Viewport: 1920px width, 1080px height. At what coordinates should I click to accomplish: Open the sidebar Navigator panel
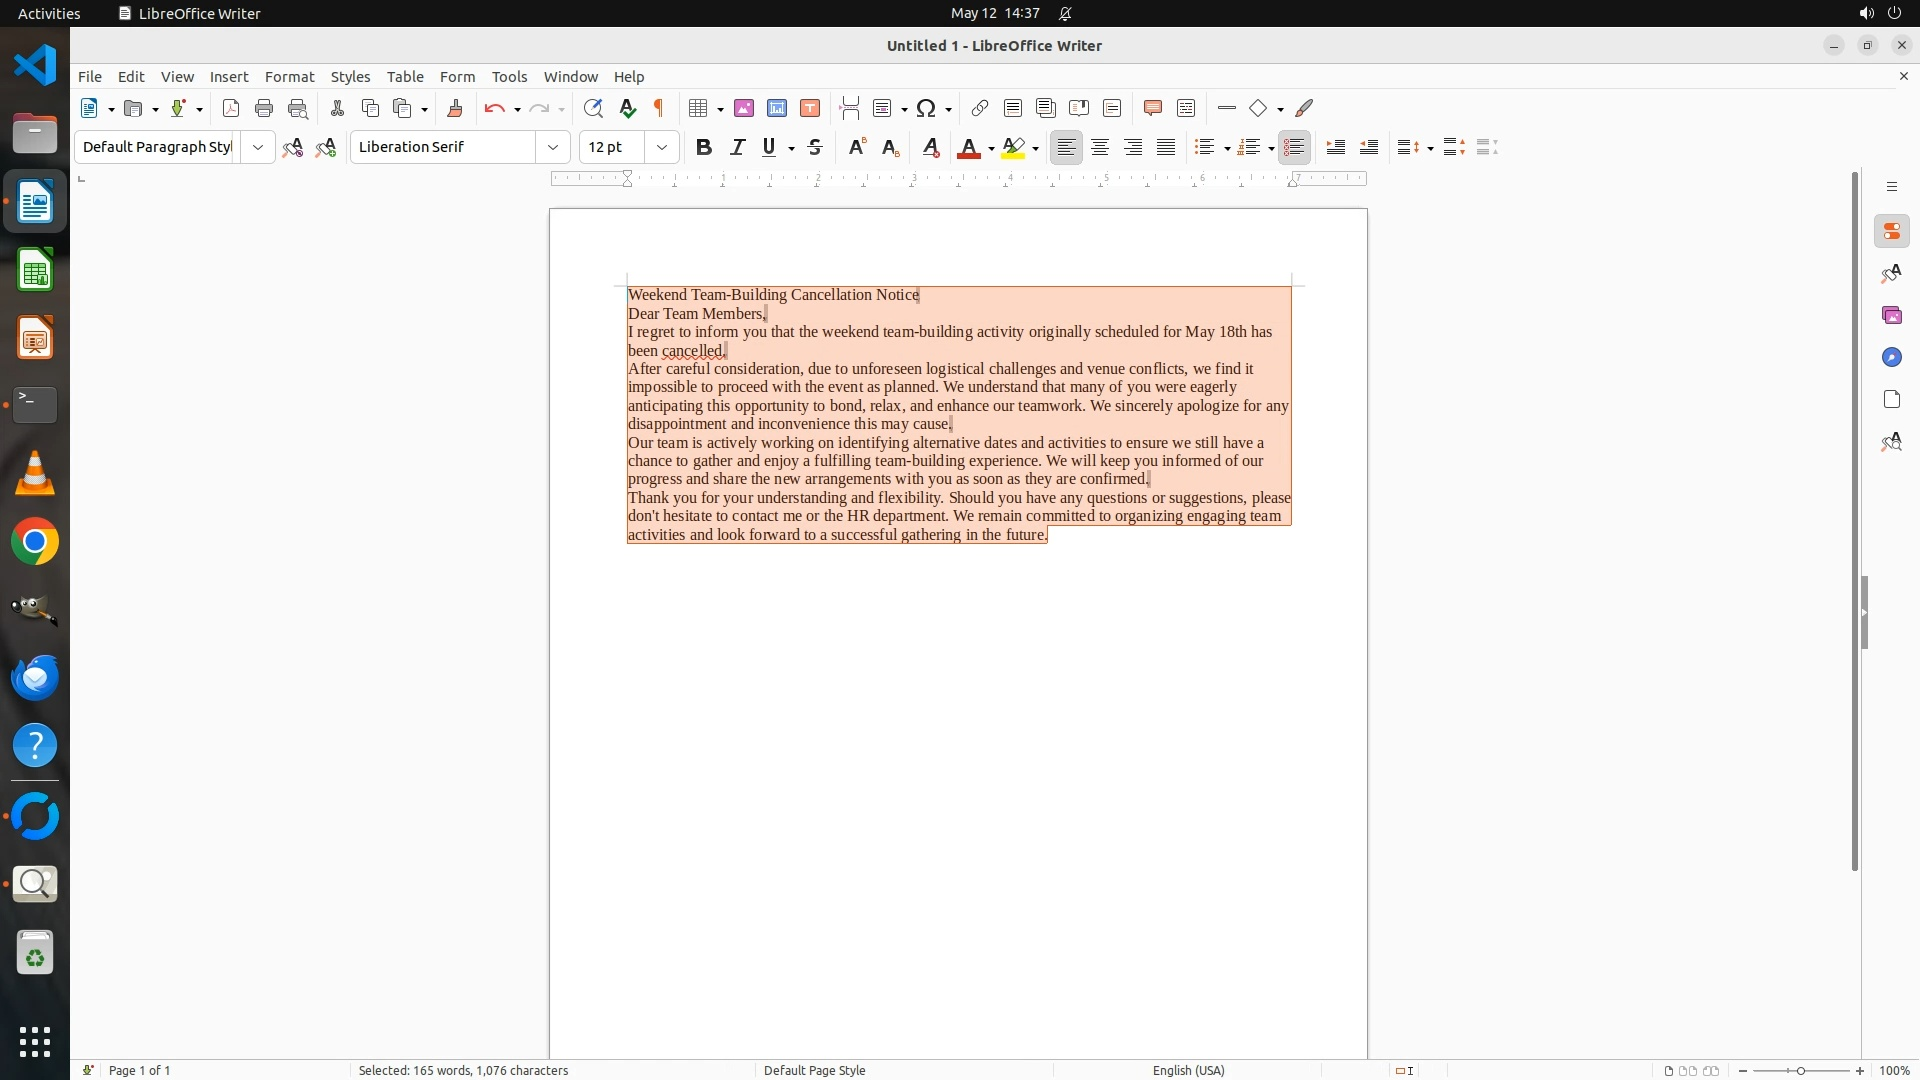click(x=1891, y=357)
